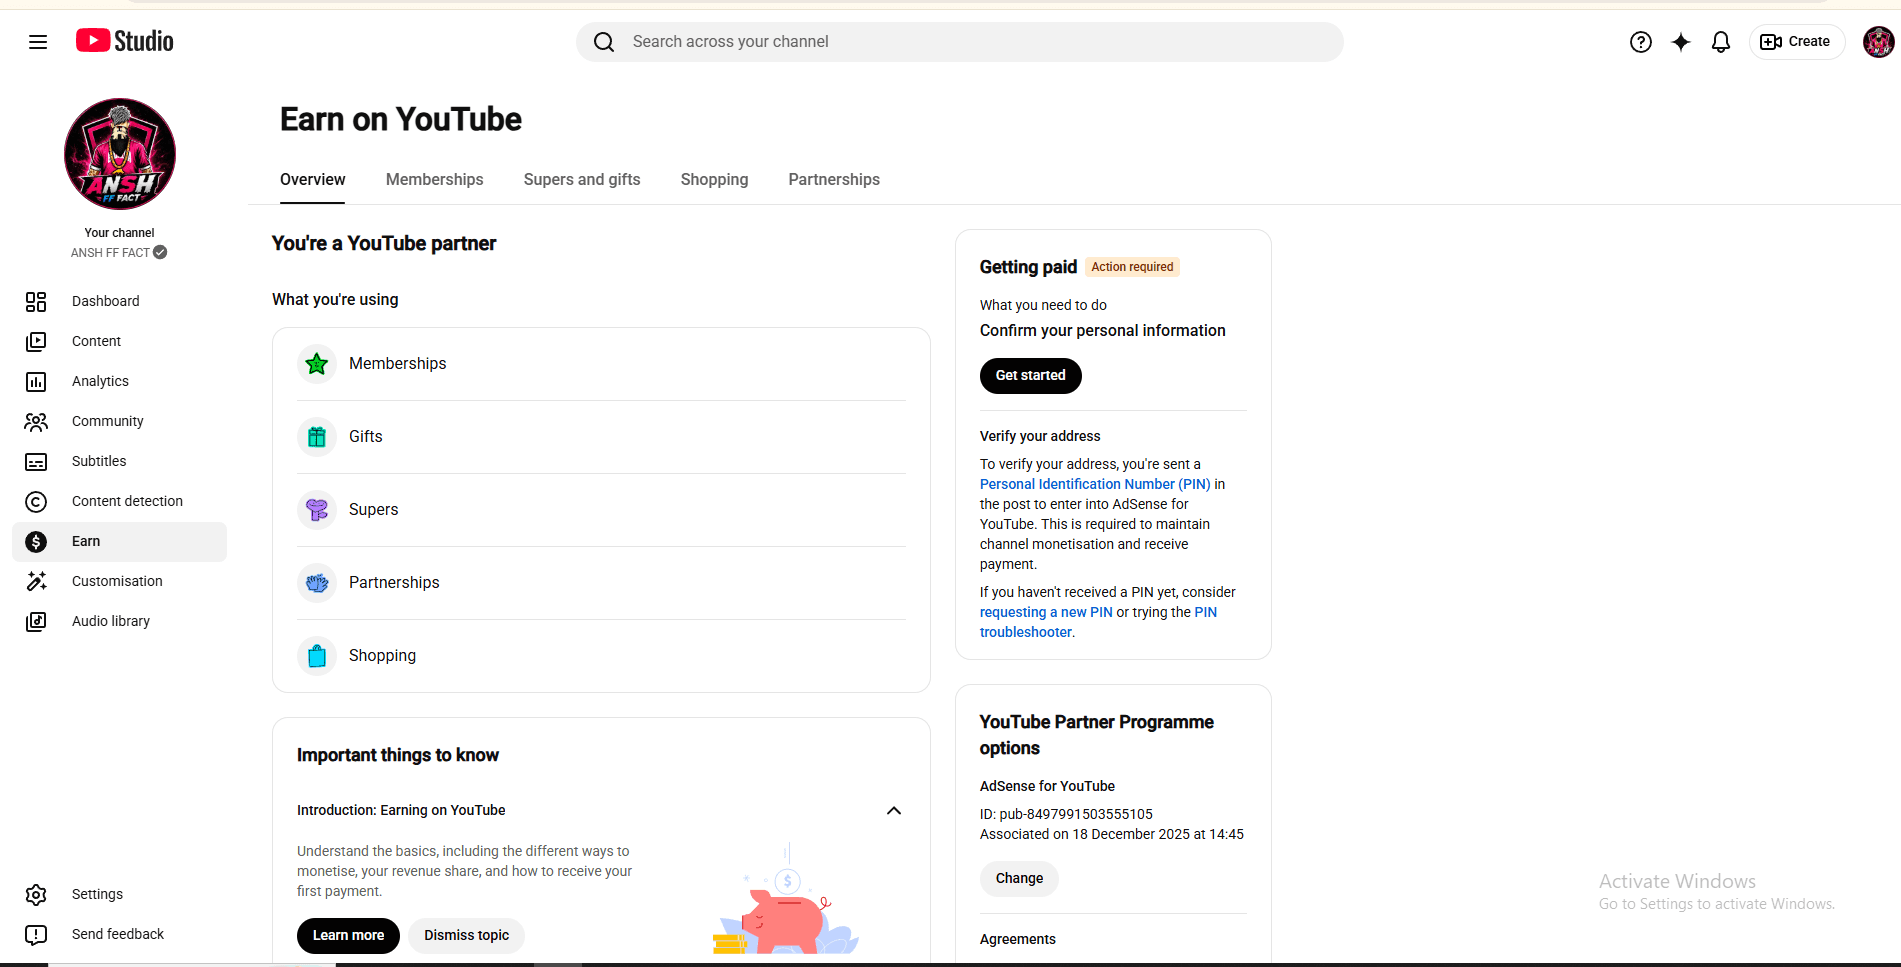The height and width of the screenshot is (967, 1901).
Task: Click the Supers heart icon
Action: (317, 510)
